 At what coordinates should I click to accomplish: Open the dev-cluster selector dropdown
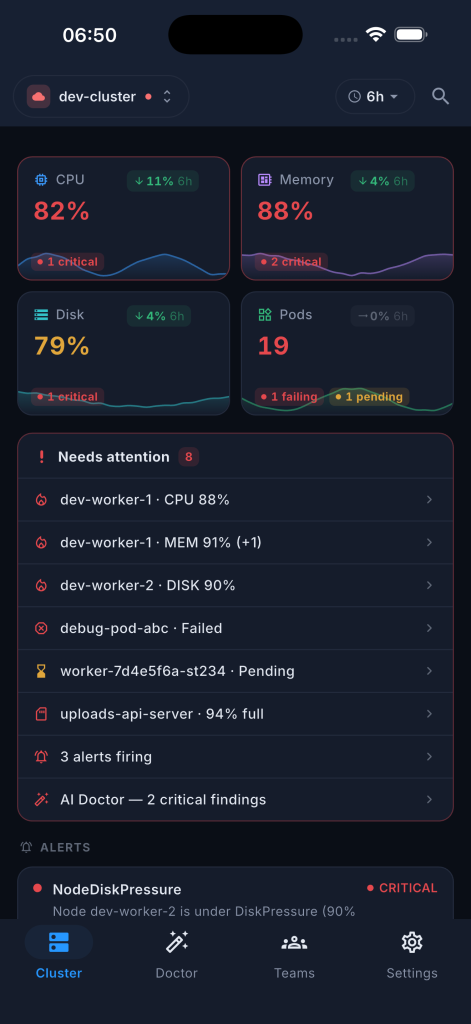101,97
